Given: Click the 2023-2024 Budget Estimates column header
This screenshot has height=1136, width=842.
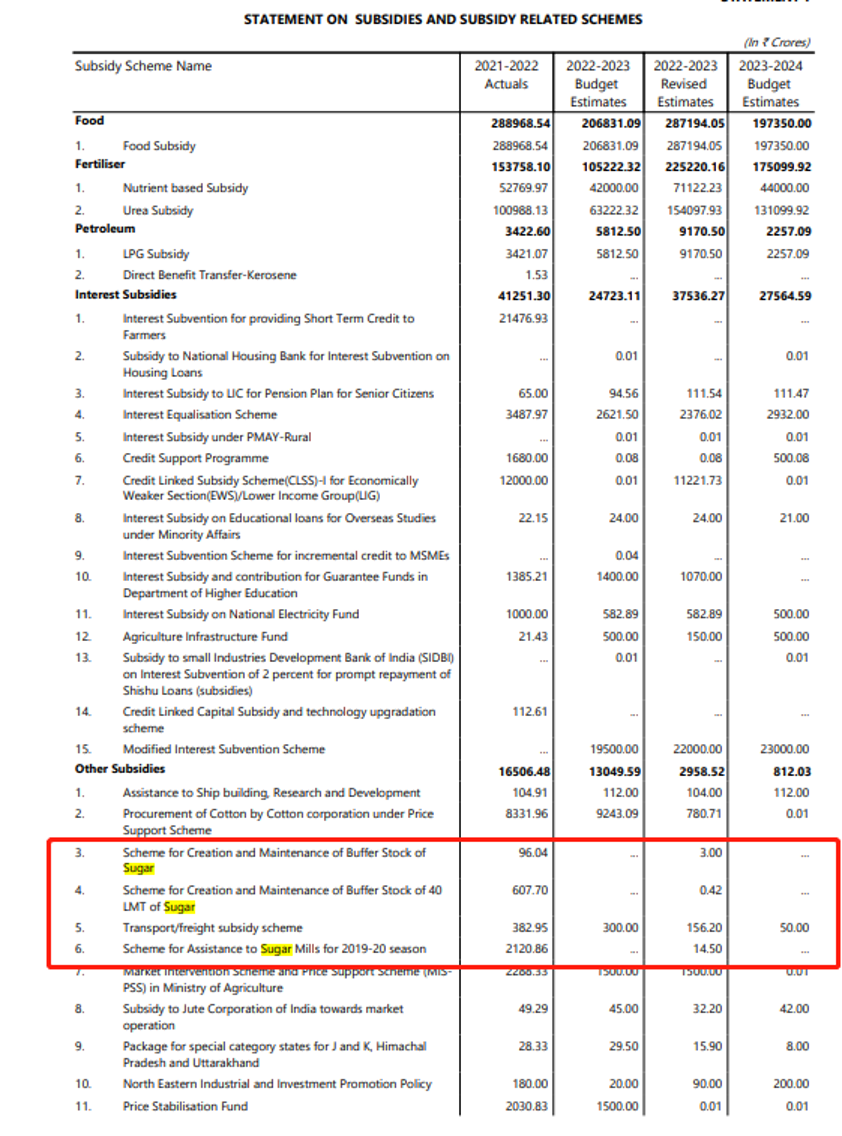Looking at the screenshot, I should (770, 83).
